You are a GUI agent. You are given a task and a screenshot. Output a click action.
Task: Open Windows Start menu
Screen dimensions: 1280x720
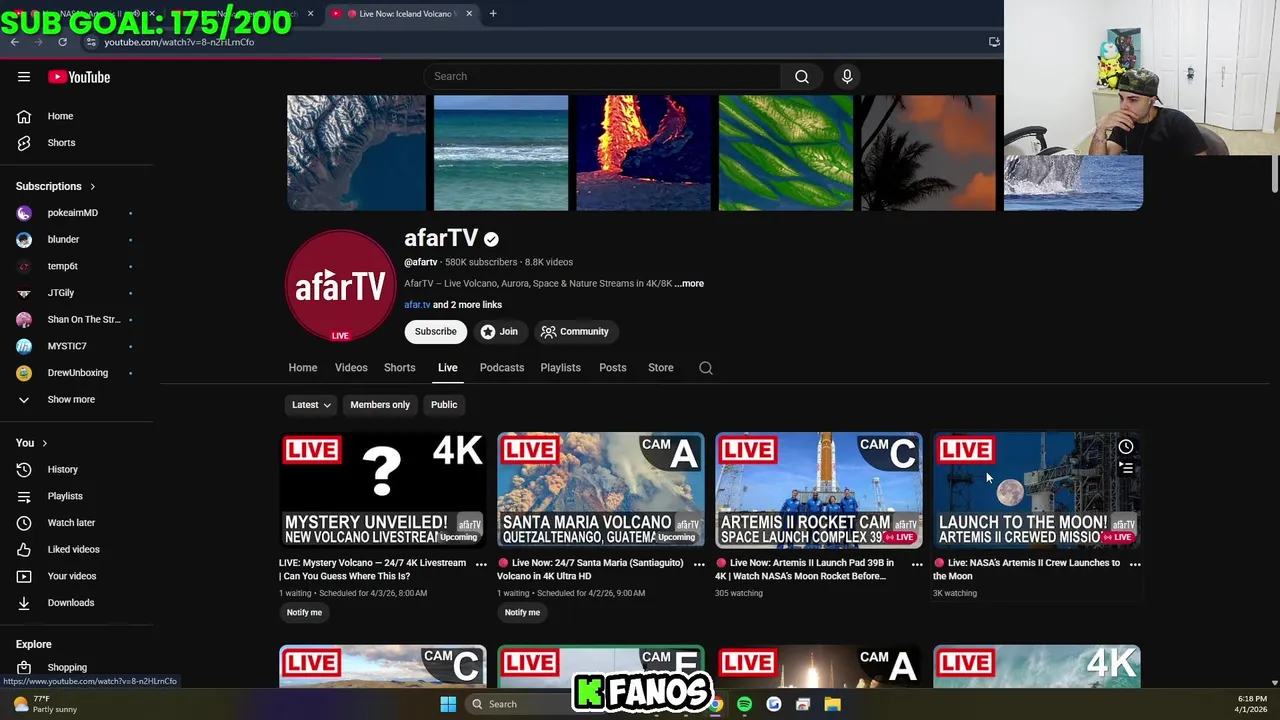(x=448, y=704)
